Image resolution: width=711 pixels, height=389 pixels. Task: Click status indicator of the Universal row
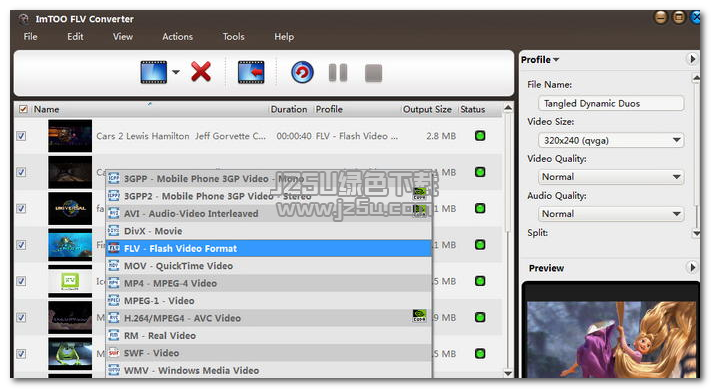point(480,209)
